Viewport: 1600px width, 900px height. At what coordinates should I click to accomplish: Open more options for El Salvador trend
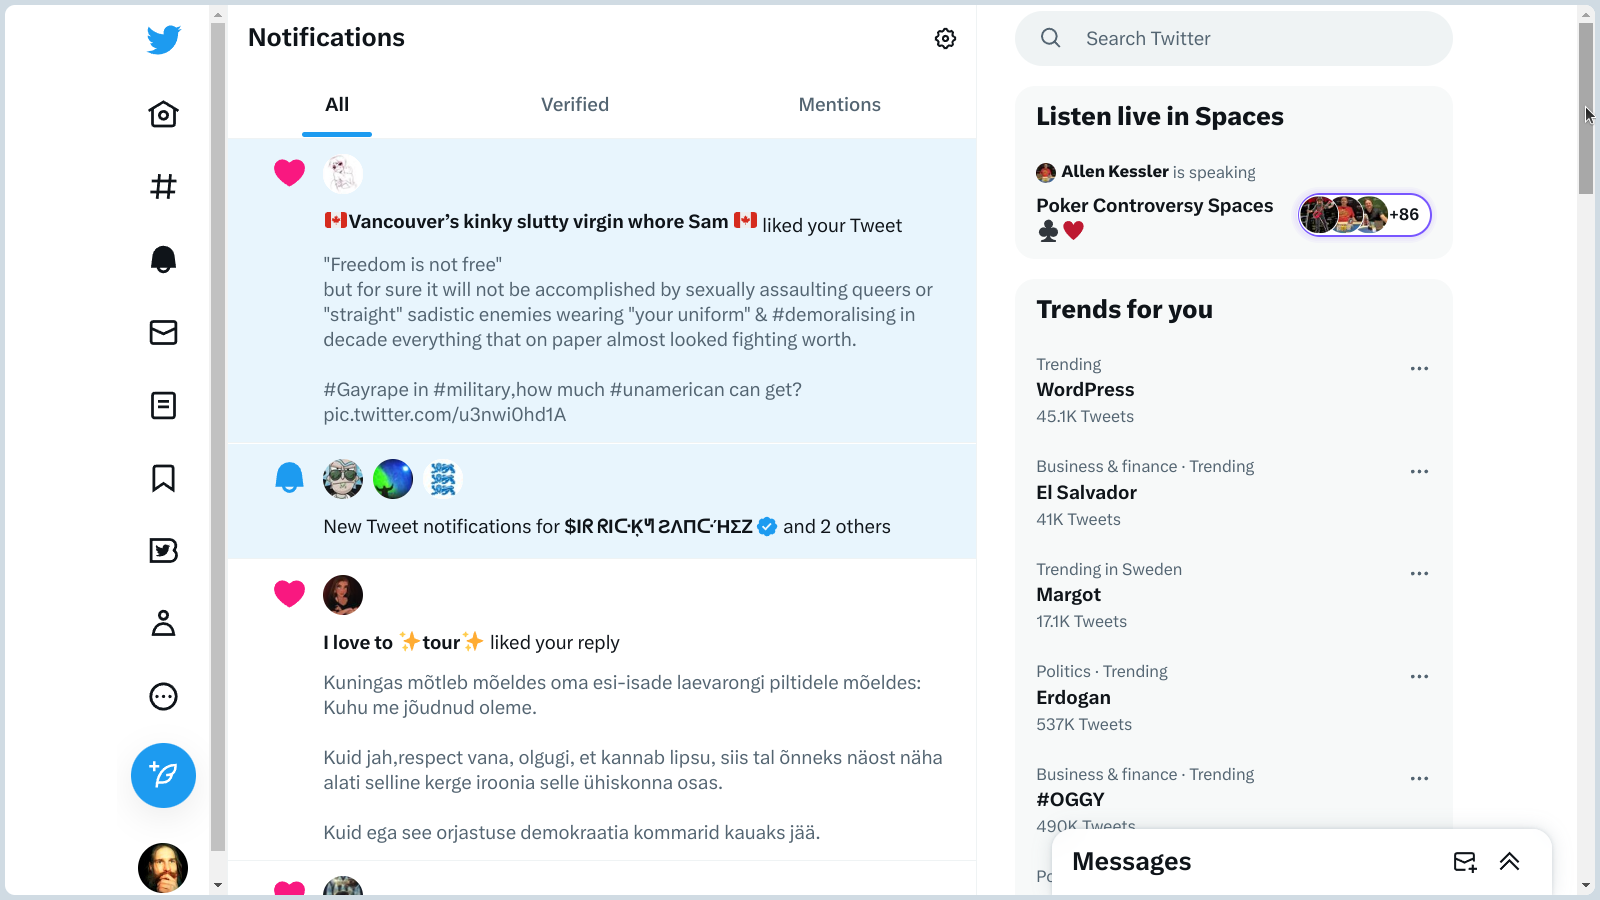tap(1419, 472)
